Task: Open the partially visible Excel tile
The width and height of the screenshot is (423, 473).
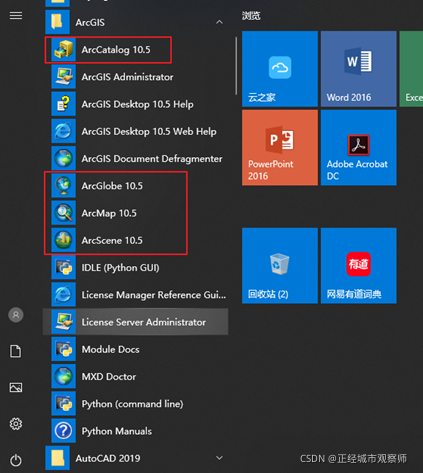Action: [411, 69]
